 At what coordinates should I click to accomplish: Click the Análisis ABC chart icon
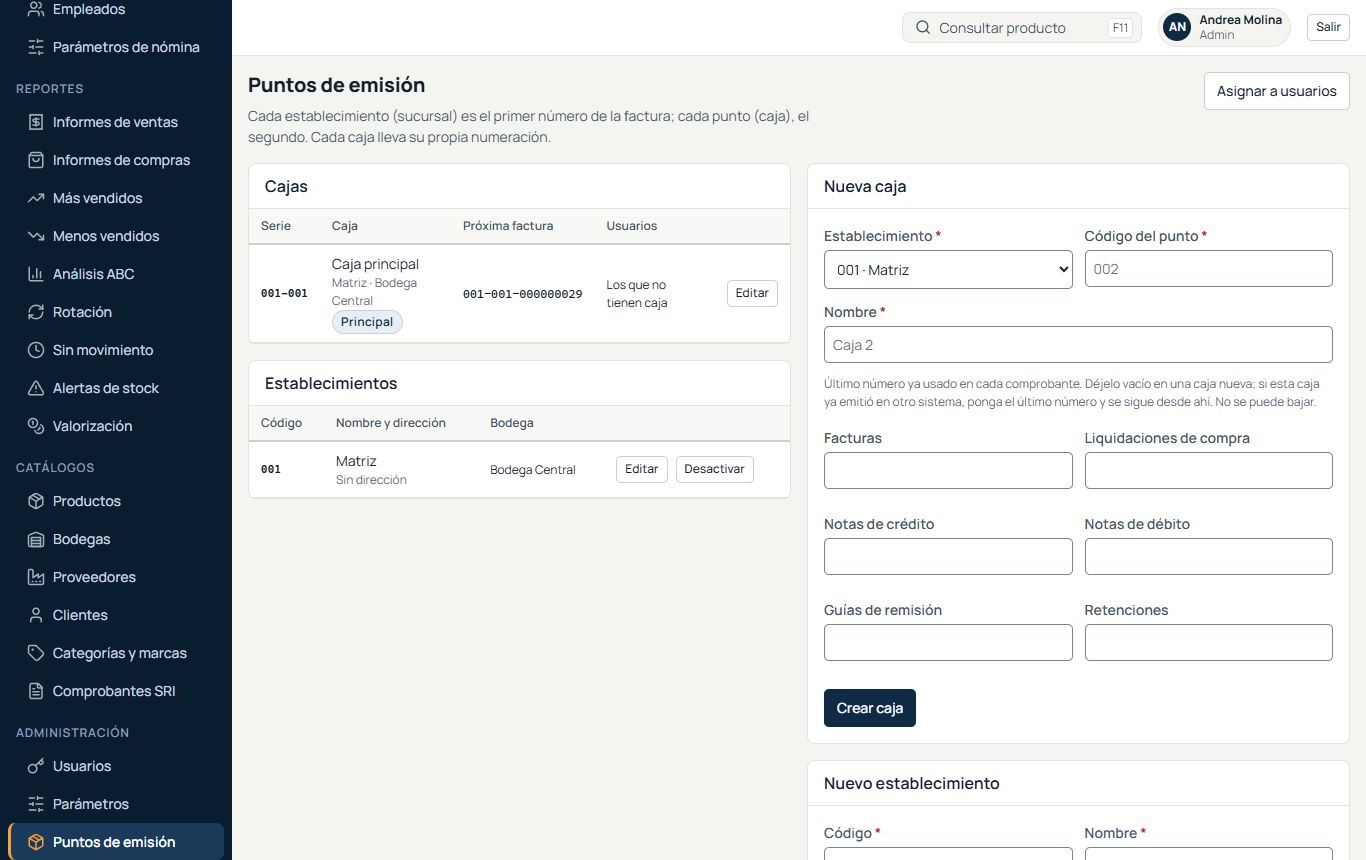(36, 274)
